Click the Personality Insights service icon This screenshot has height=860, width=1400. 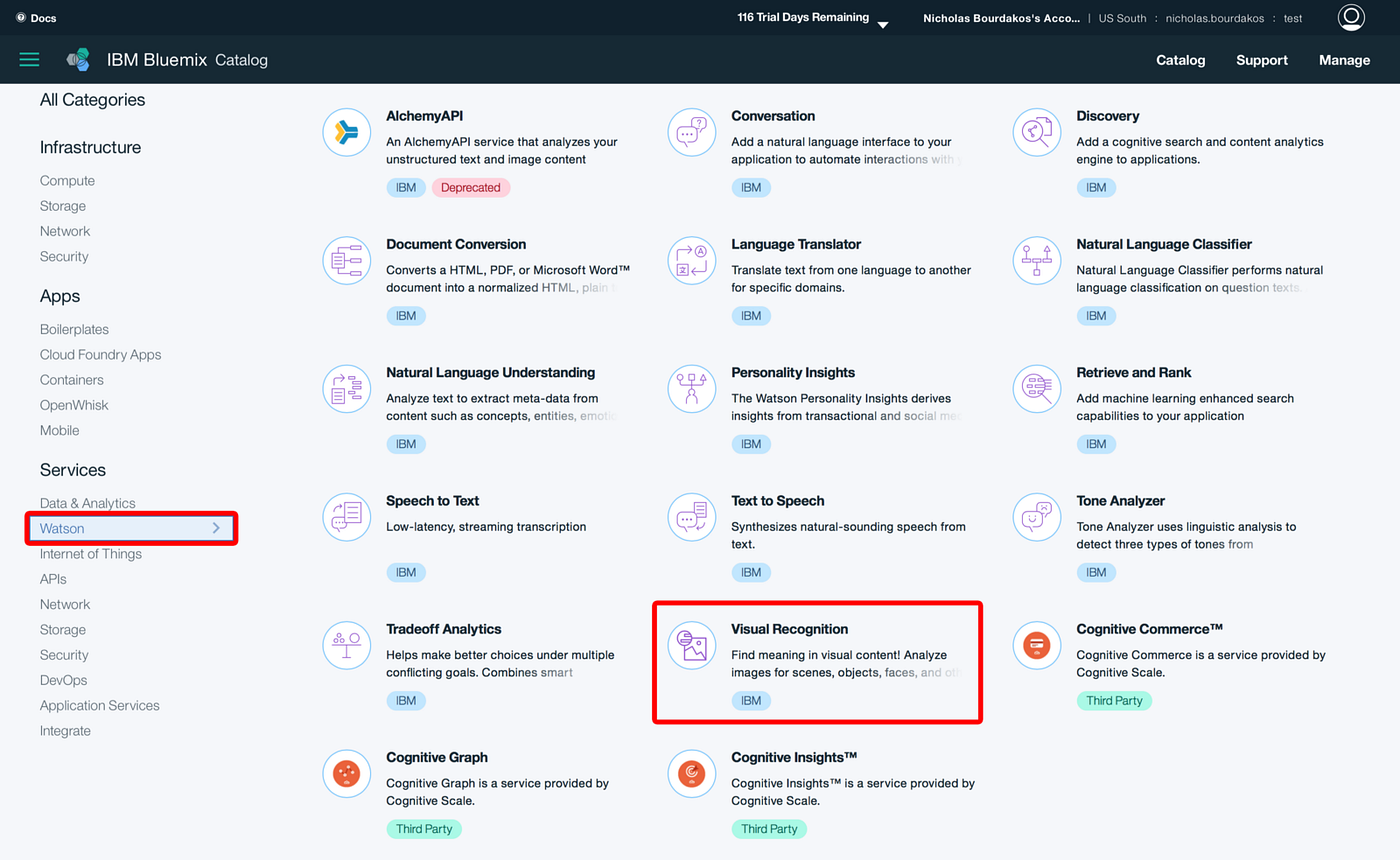coord(692,388)
